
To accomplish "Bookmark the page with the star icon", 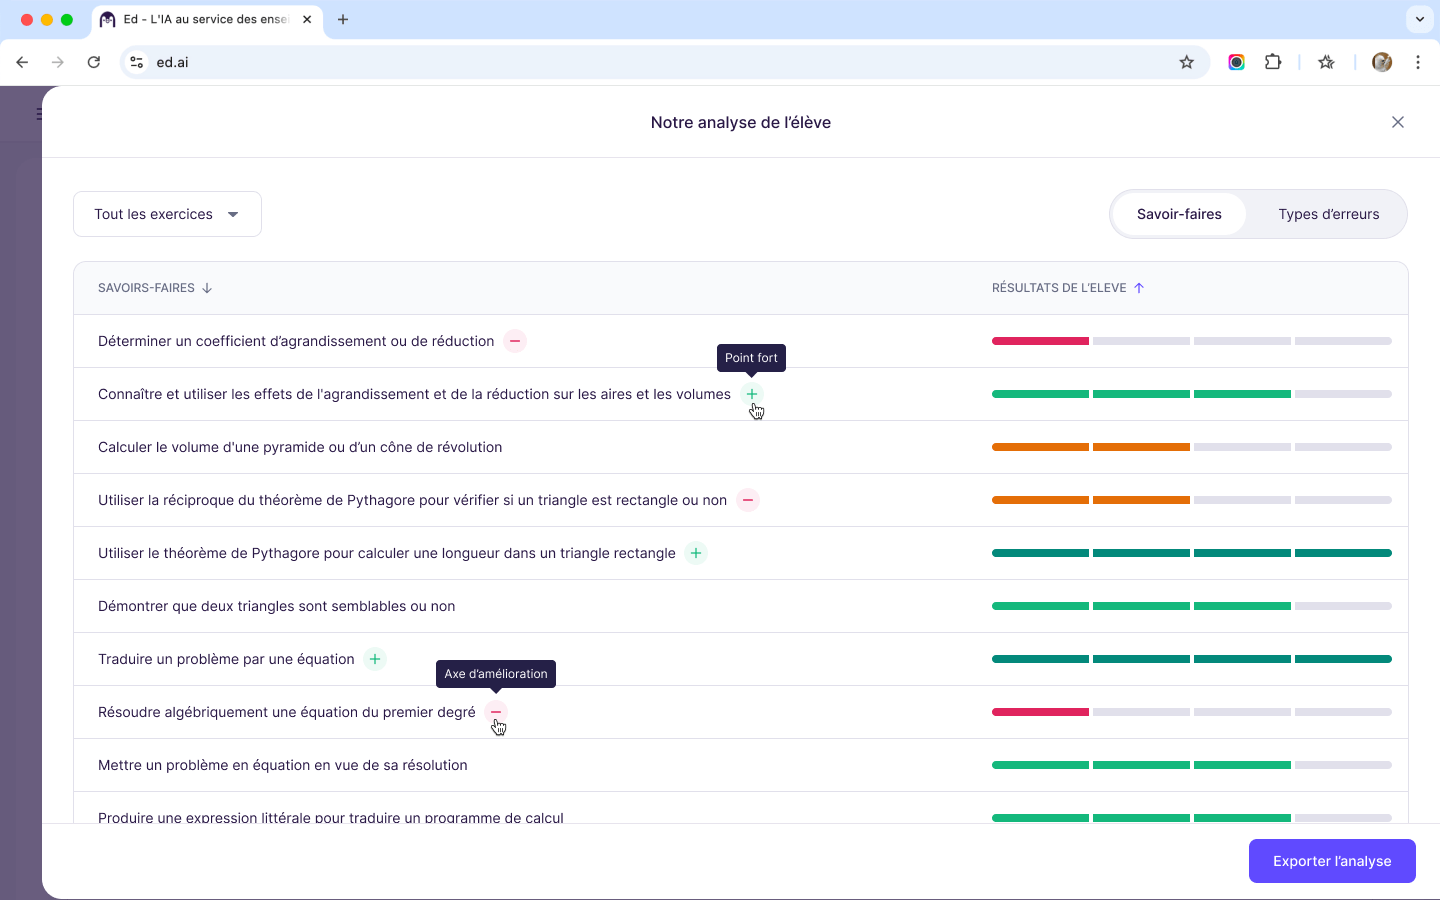I will click(x=1186, y=62).
